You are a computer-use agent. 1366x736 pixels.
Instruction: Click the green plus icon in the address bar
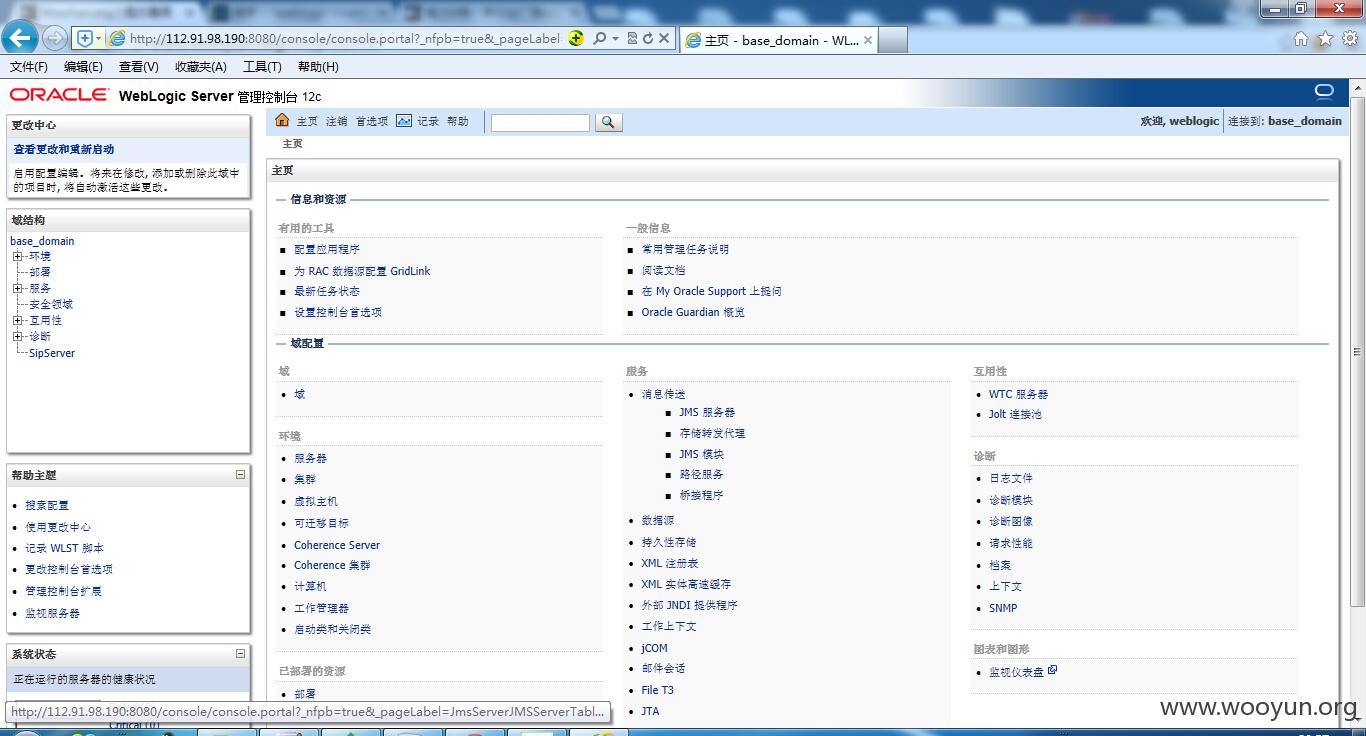click(x=576, y=38)
